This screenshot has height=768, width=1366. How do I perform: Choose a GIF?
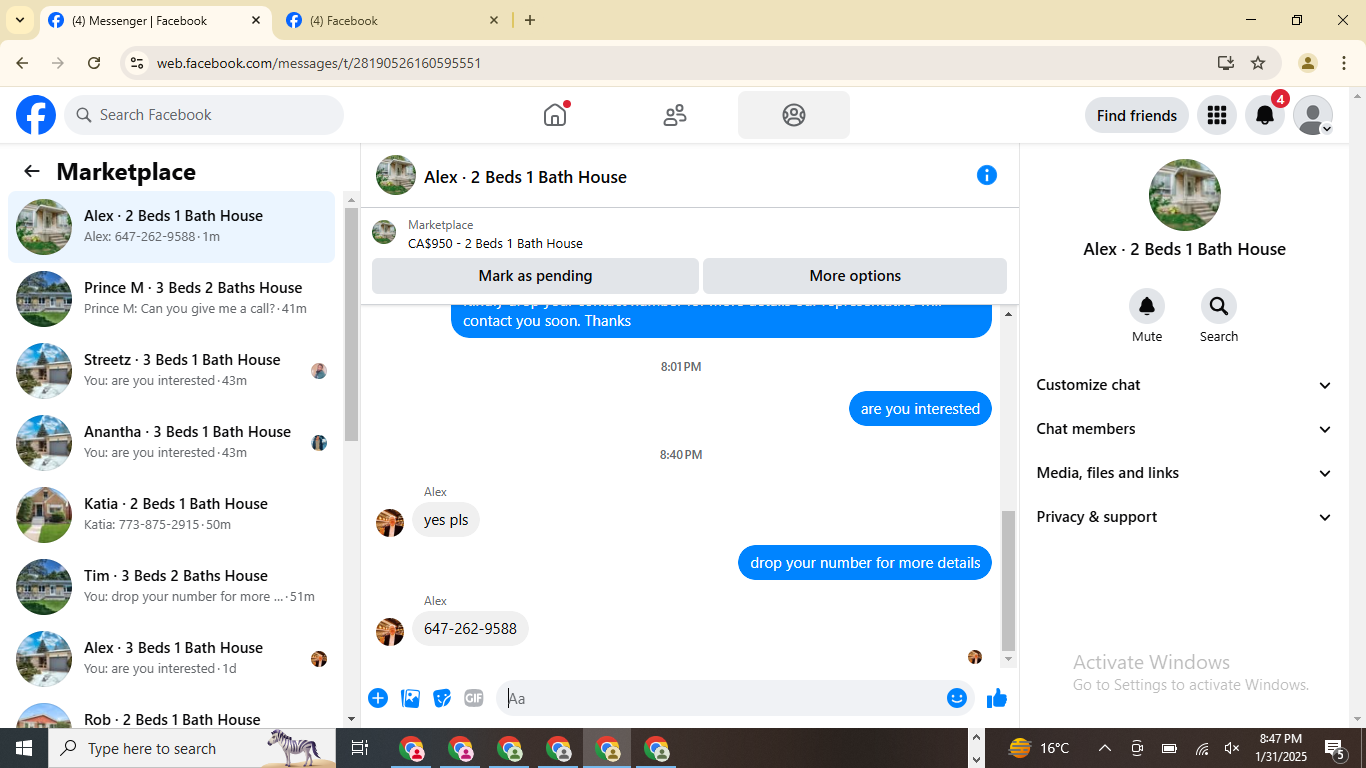[x=474, y=698]
